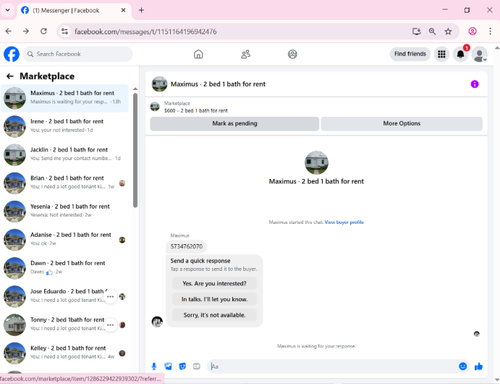
Task: Open Brian conversation in list
Action: coord(65,183)
